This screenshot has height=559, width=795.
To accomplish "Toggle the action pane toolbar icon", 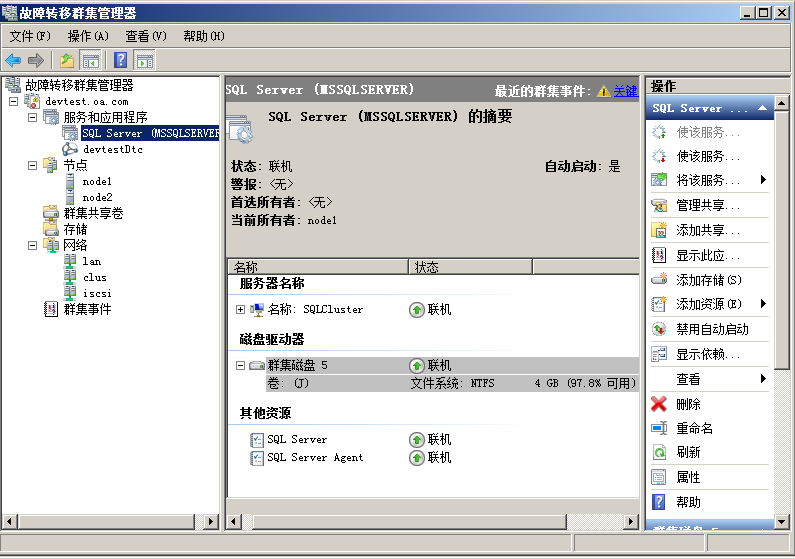I will point(145,61).
